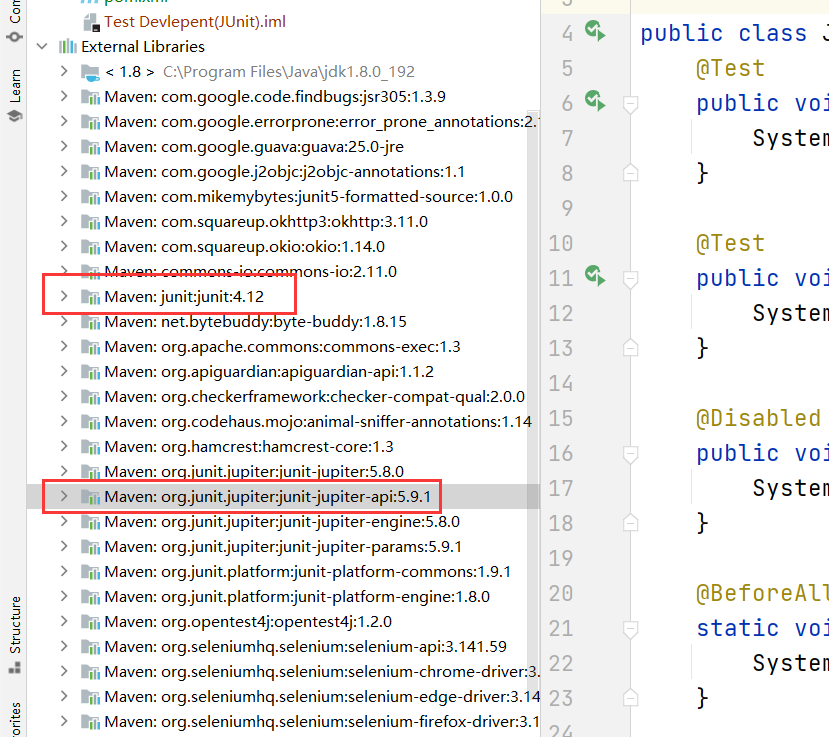
Task: Expand the JDK 1.8 library node
Action: [64, 71]
